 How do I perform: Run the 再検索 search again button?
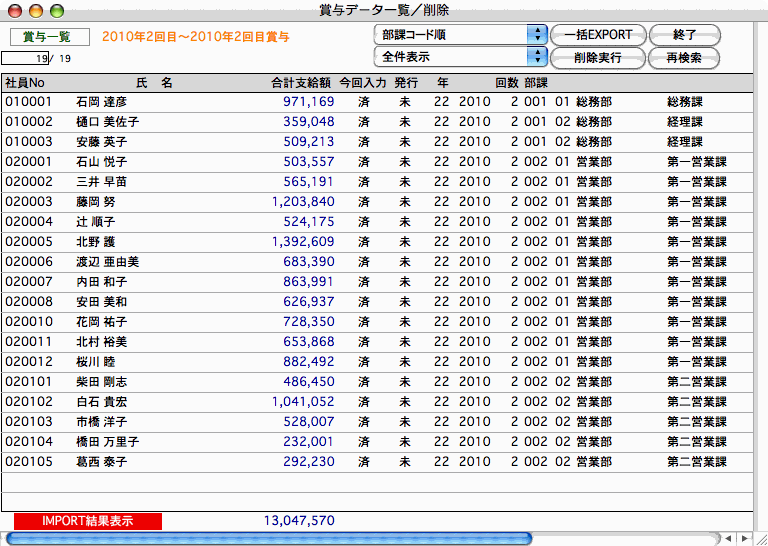683,57
